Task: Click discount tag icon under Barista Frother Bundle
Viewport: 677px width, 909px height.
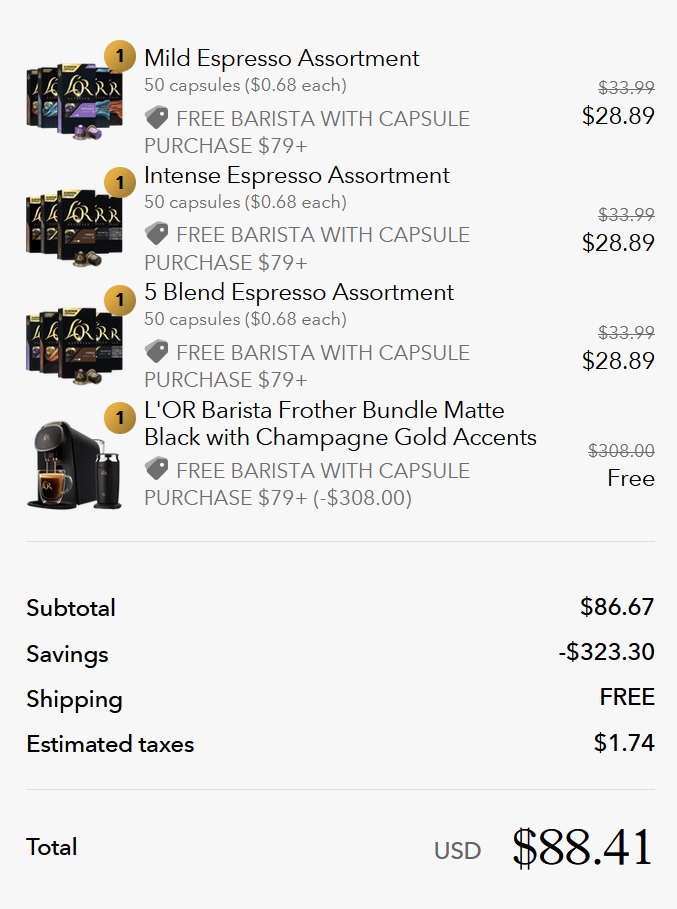Action: [x=157, y=470]
